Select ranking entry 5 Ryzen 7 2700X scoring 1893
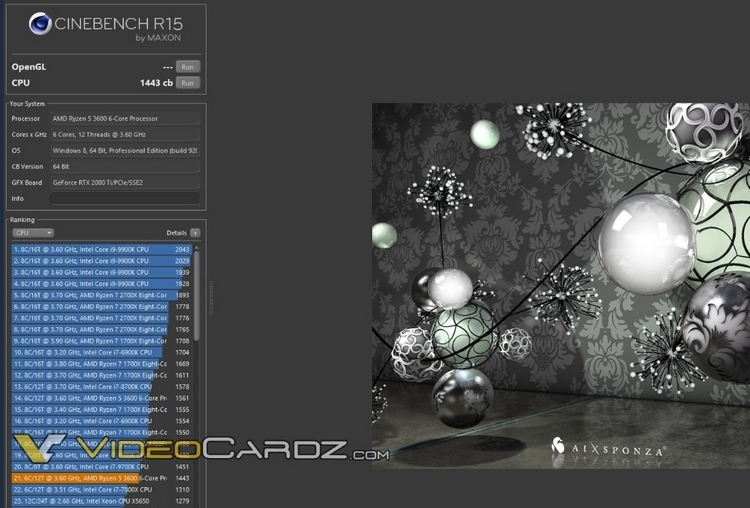750x508 pixels. click(x=101, y=295)
